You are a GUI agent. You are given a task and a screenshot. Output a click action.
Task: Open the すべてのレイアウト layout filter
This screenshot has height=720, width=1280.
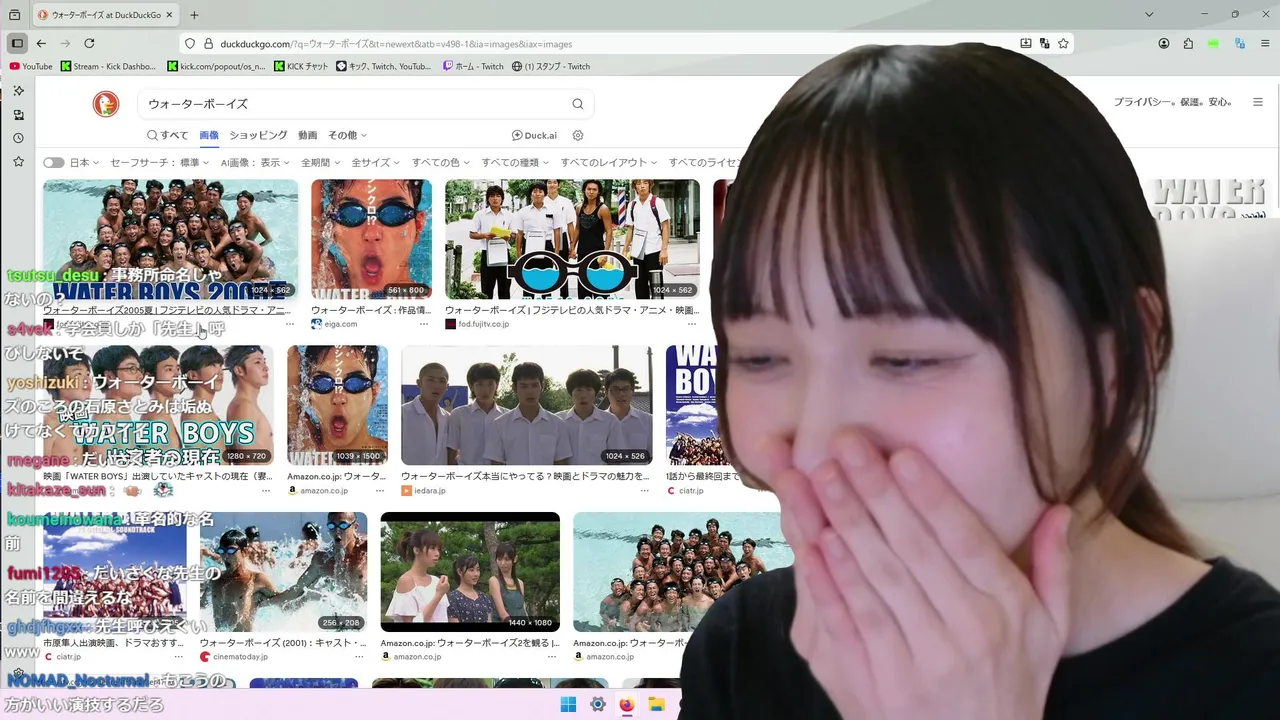tap(609, 162)
